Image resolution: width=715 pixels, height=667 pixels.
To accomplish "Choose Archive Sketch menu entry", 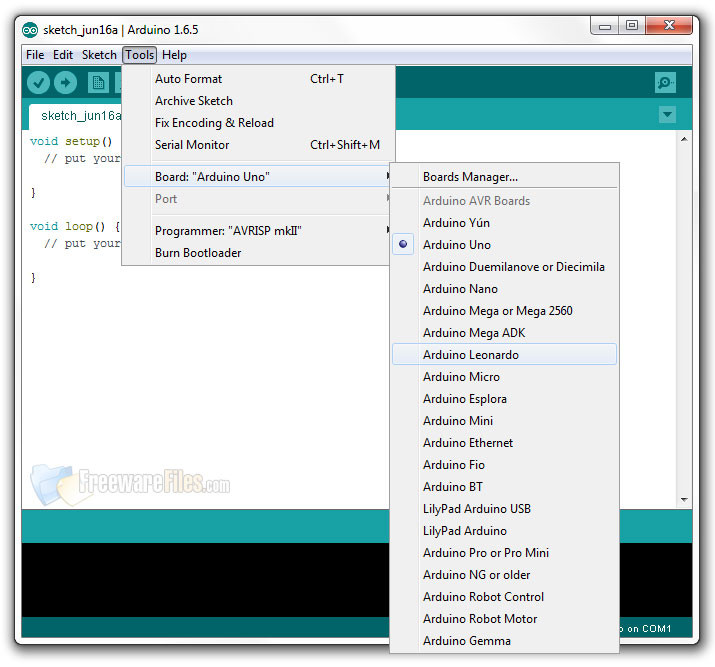I will (x=257, y=101).
